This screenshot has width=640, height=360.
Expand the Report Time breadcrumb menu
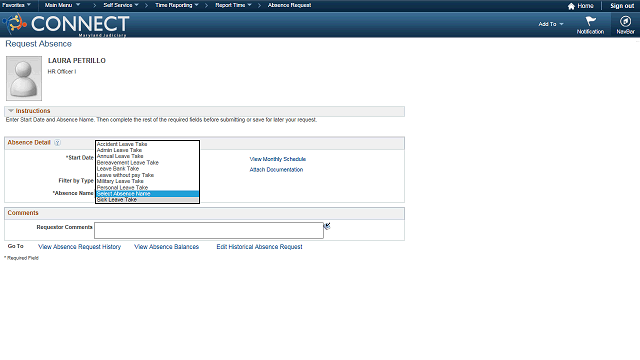click(x=233, y=5)
